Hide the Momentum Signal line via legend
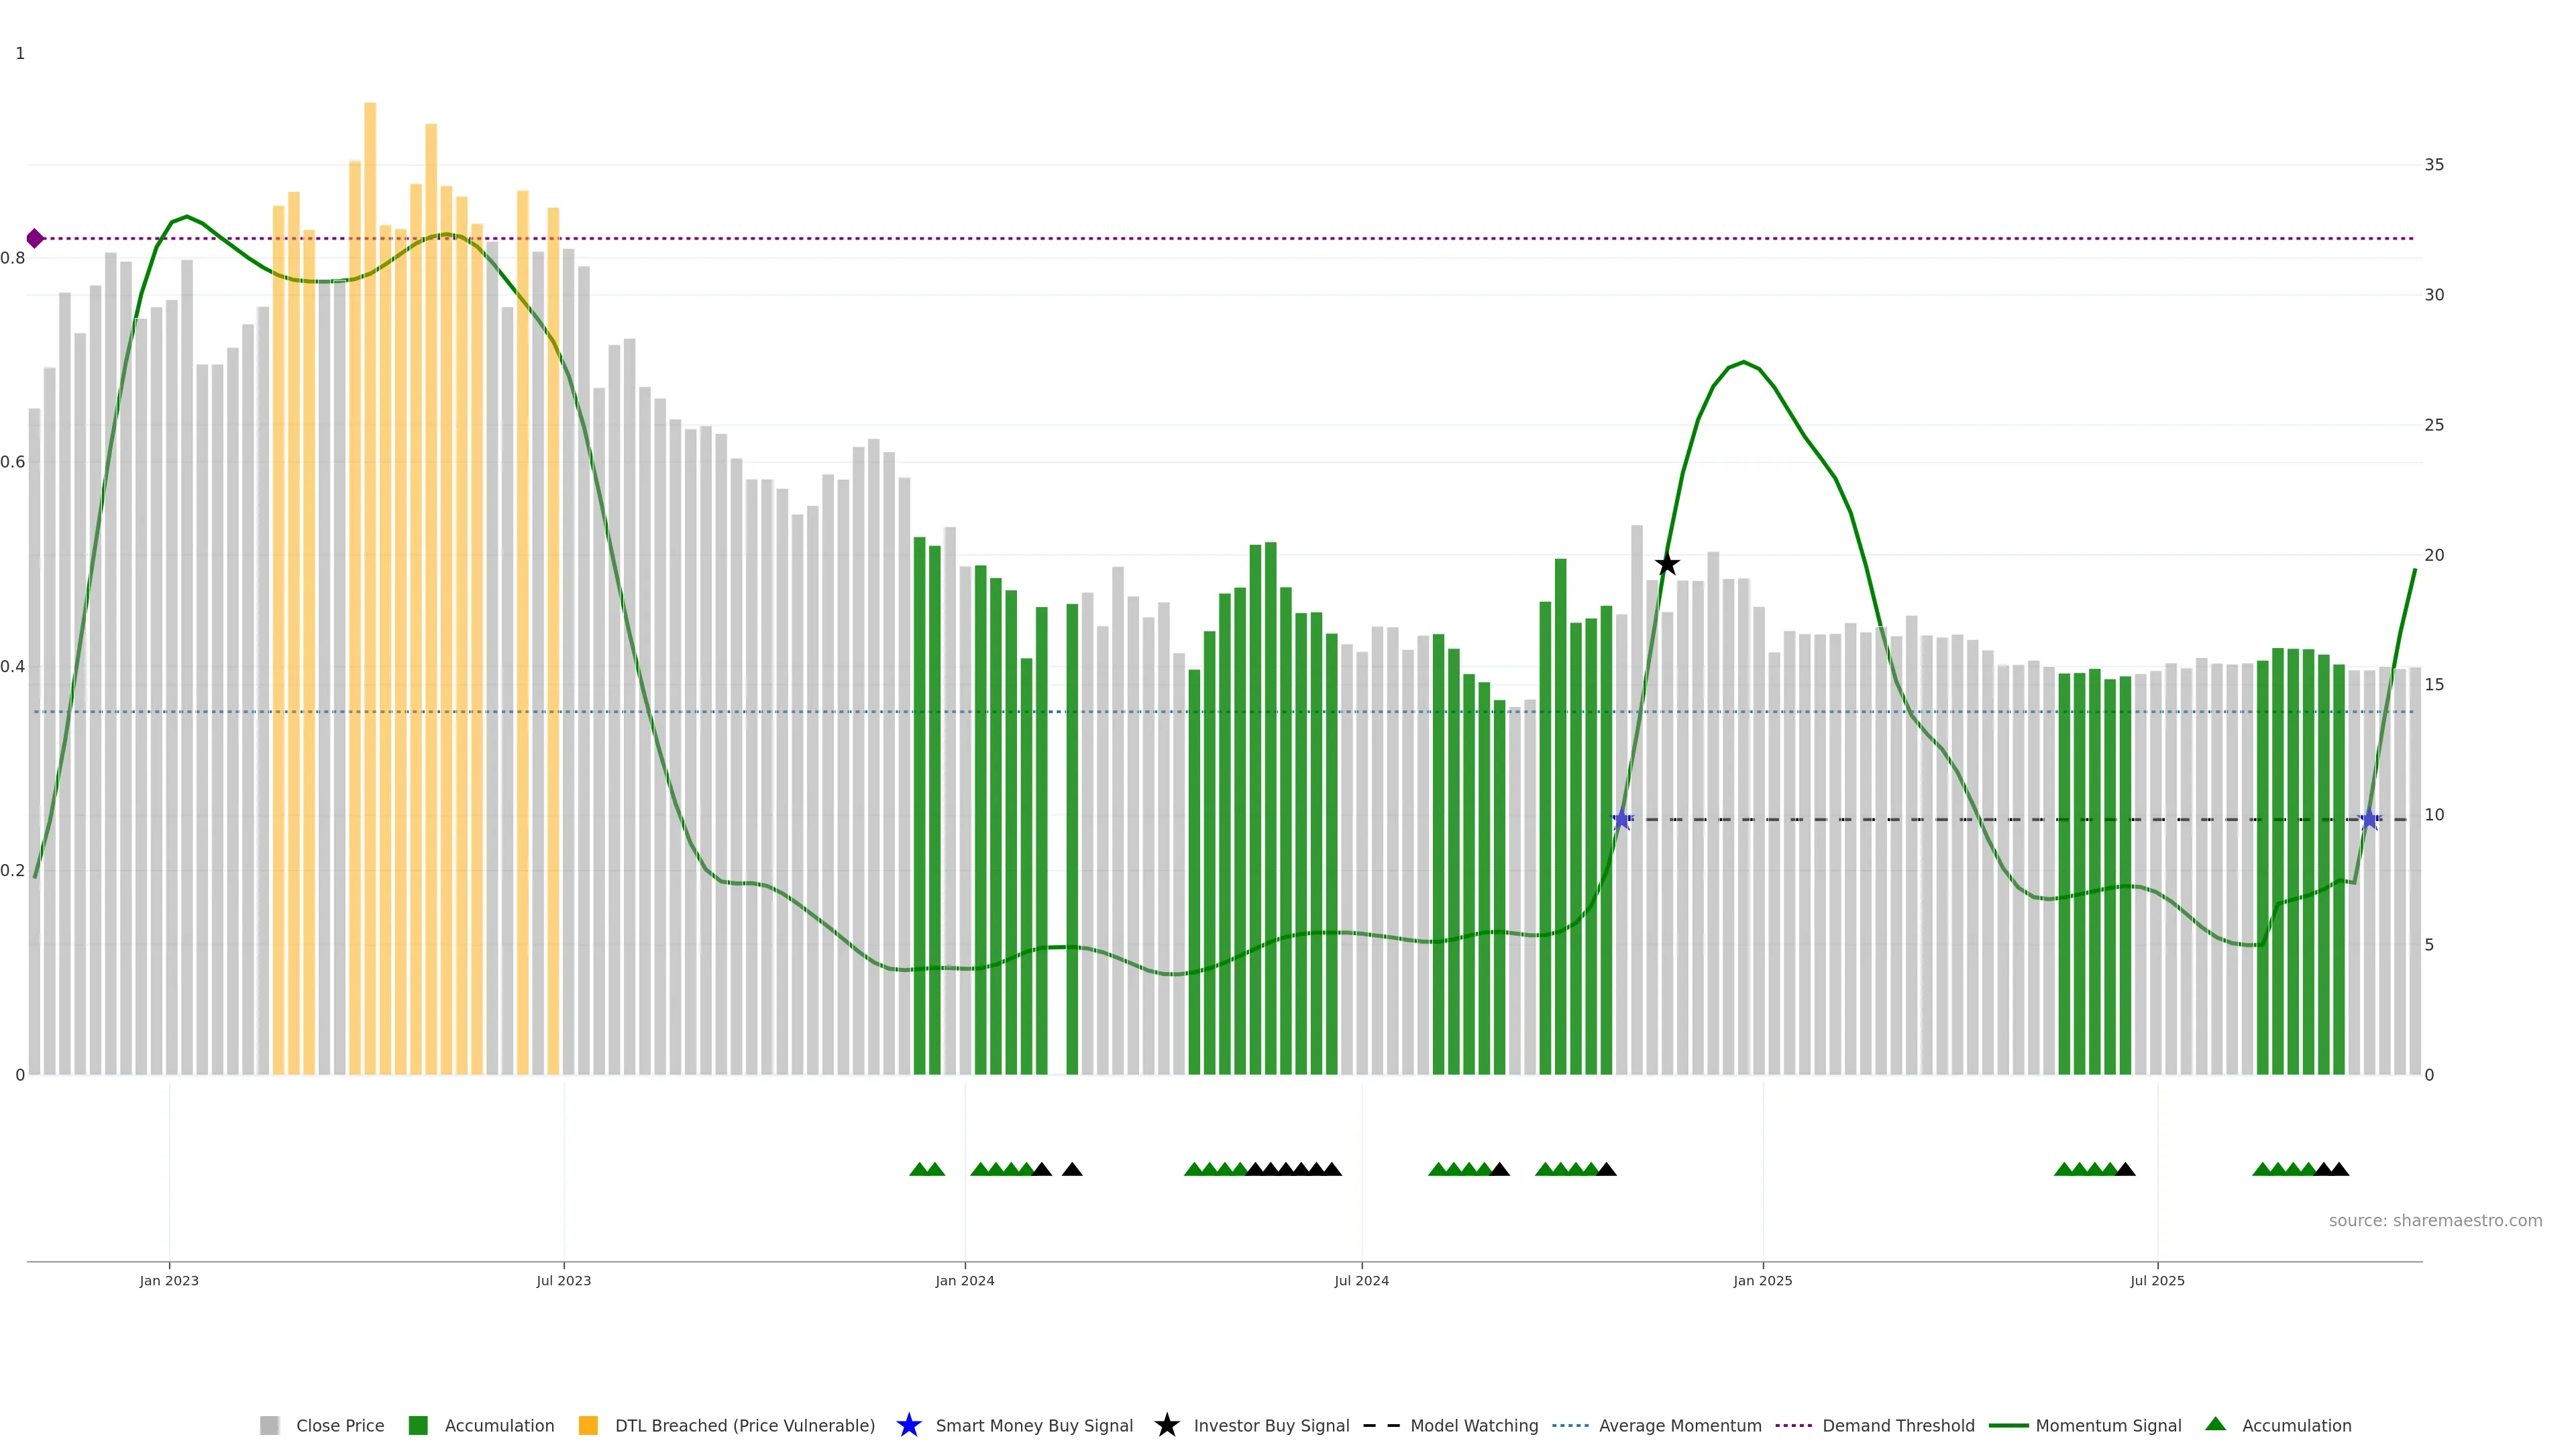Screen dimensions: 2576x1449 click(x=2108, y=1426)
